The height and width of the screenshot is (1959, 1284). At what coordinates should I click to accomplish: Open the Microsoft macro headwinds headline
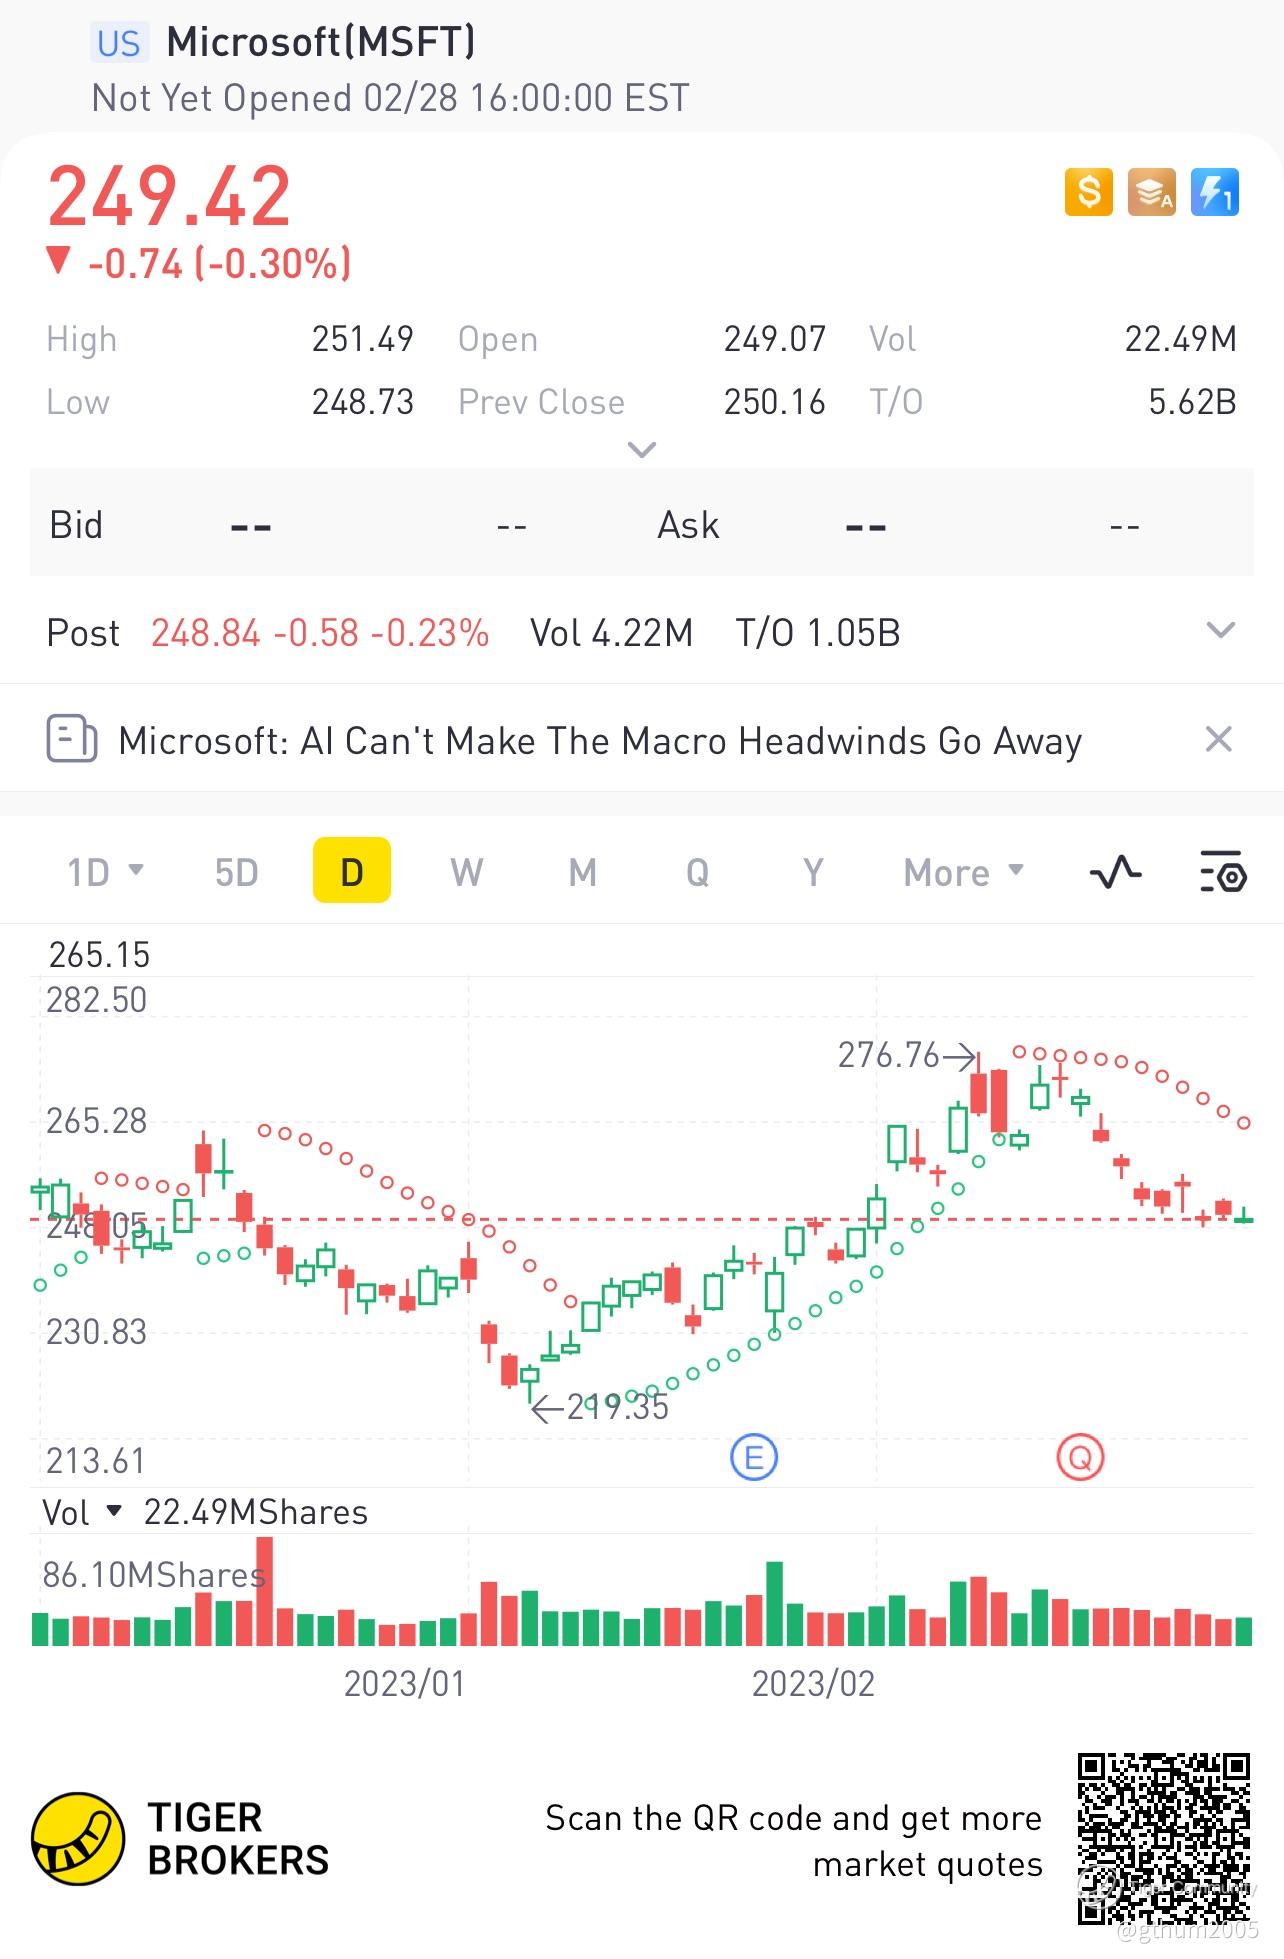tap(600, 741)
